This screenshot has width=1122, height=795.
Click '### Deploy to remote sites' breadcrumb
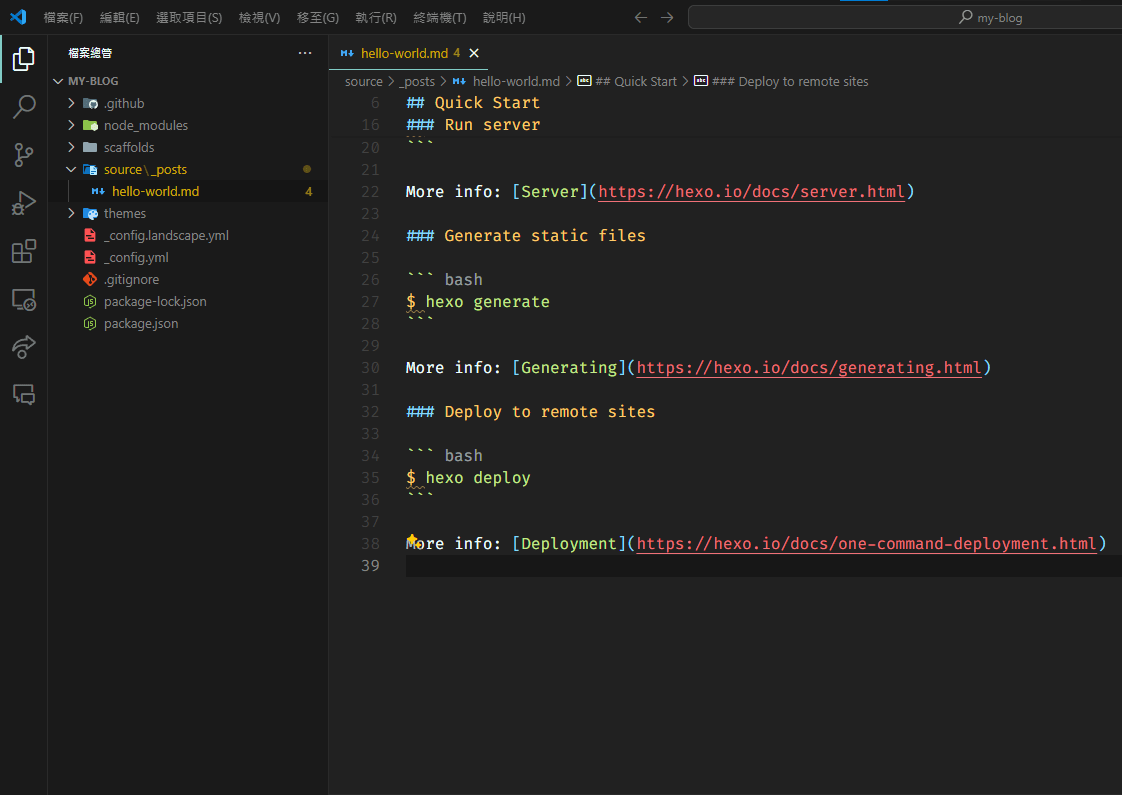781,82
